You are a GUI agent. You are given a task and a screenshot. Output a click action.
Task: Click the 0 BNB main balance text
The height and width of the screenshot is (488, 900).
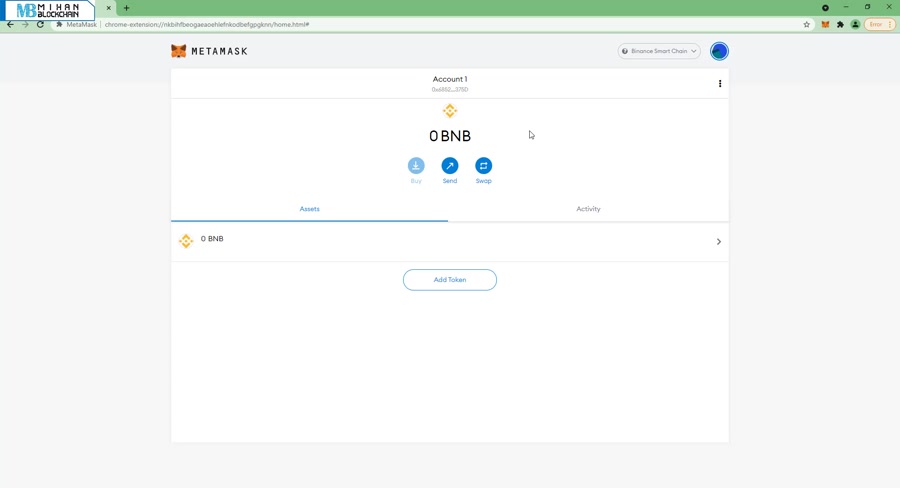[x=450, y=136]
